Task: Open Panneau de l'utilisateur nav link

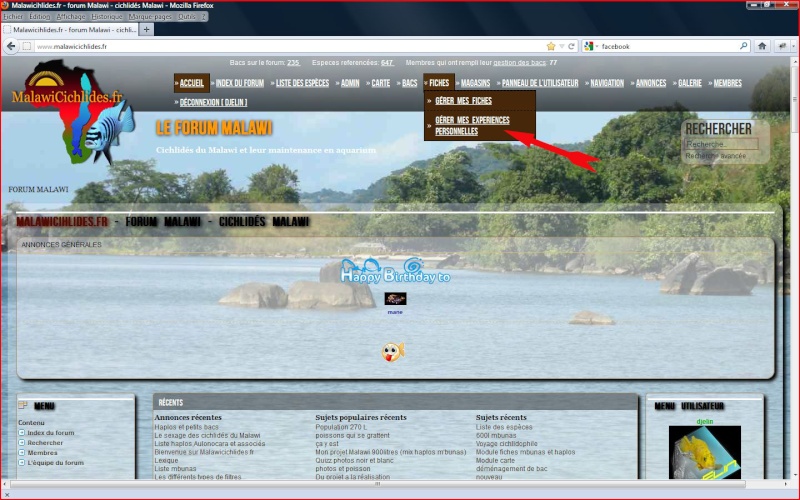Action: point(540,83)
